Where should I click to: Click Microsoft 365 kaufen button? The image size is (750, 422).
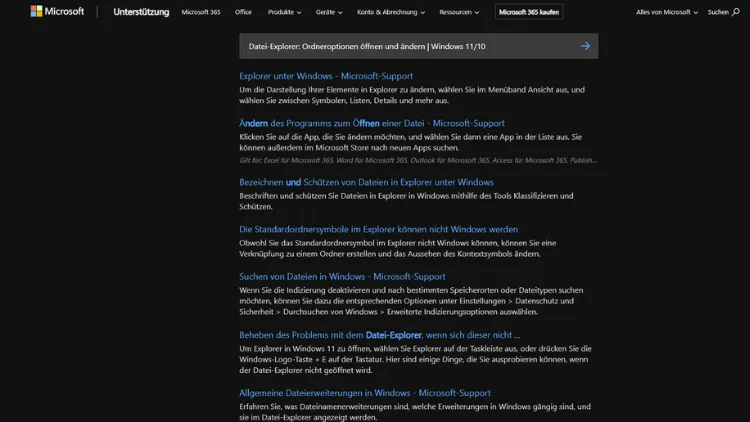point(529,12)
